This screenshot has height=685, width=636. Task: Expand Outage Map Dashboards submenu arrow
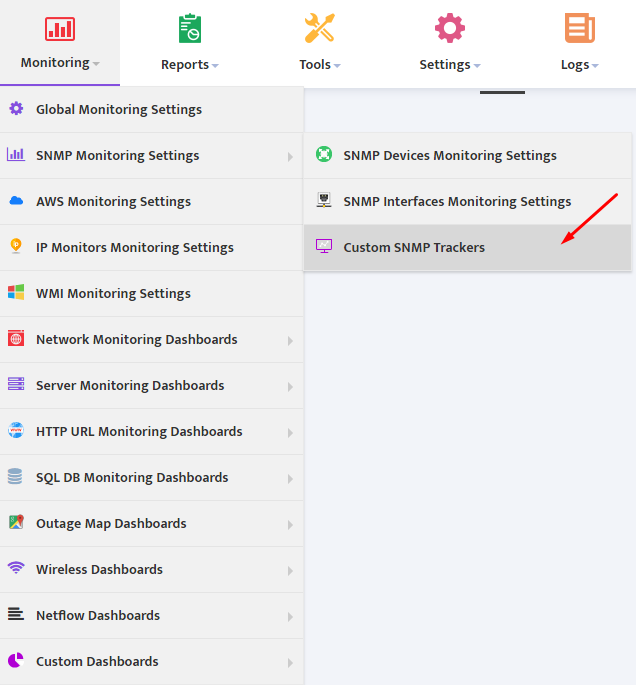(290, 525)
